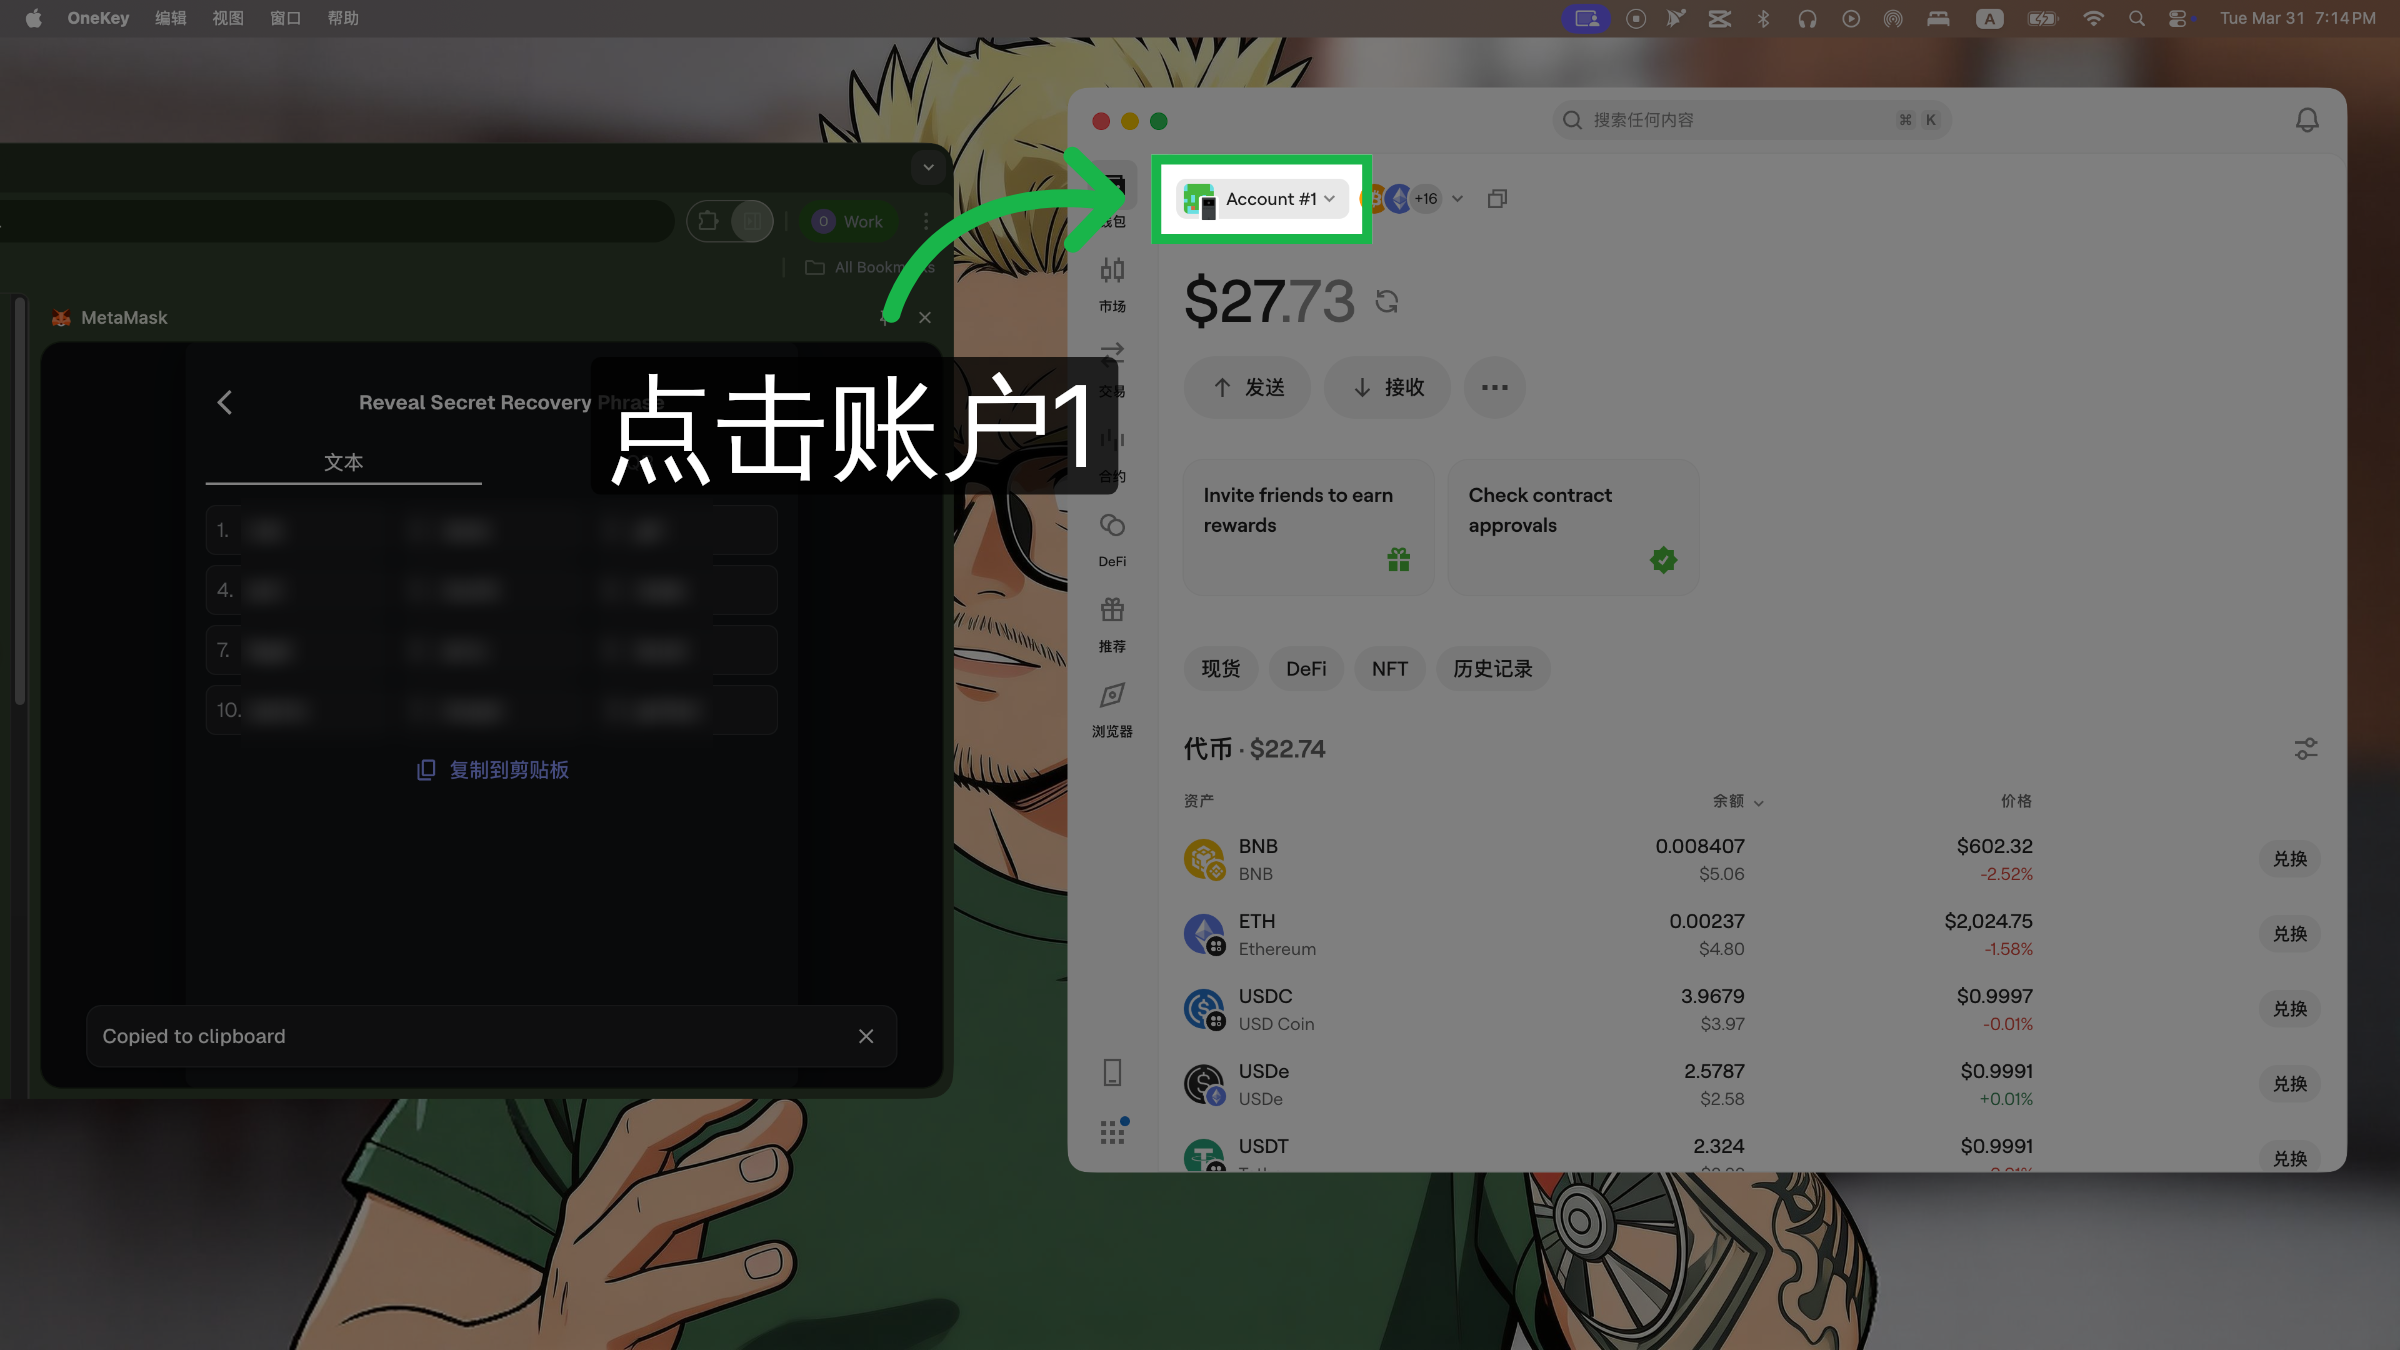Viewport: 2400px width, 1350px height.
Task: Click 复制到剪贴板 in MetaMask
Action: tap(492, 770)
